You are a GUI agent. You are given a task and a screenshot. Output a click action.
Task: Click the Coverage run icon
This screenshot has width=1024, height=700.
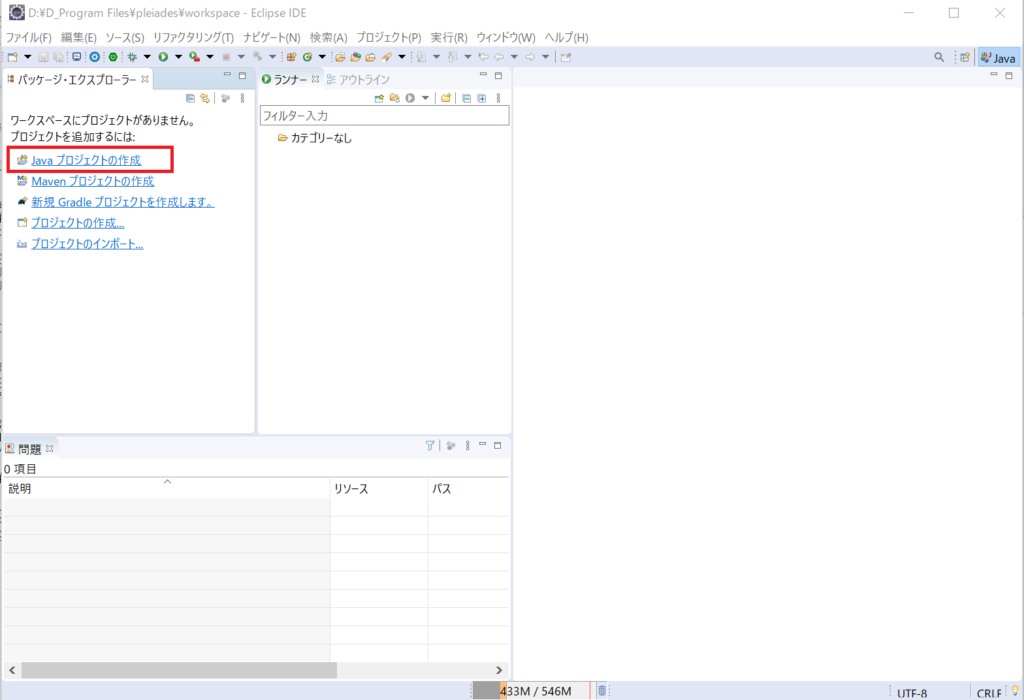[194, 57]
